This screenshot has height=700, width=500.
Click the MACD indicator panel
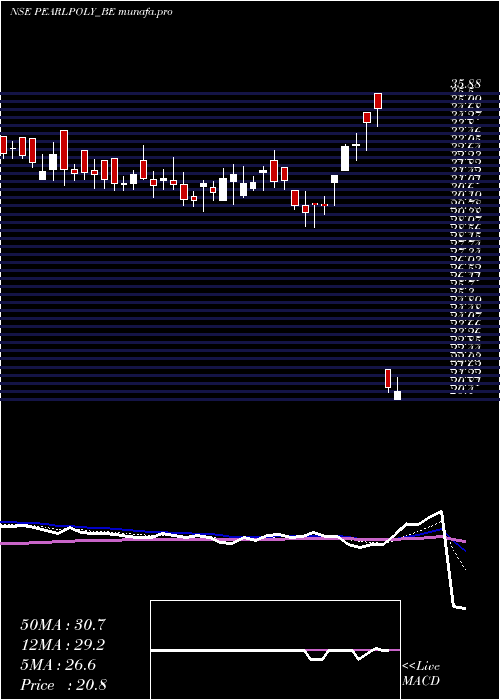275,650
